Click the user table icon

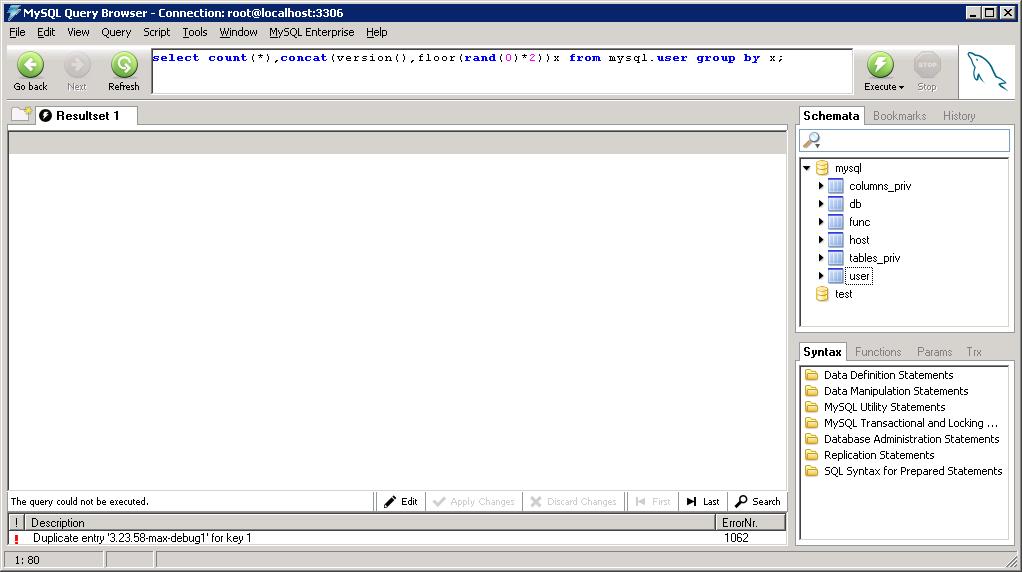(836, 276)
